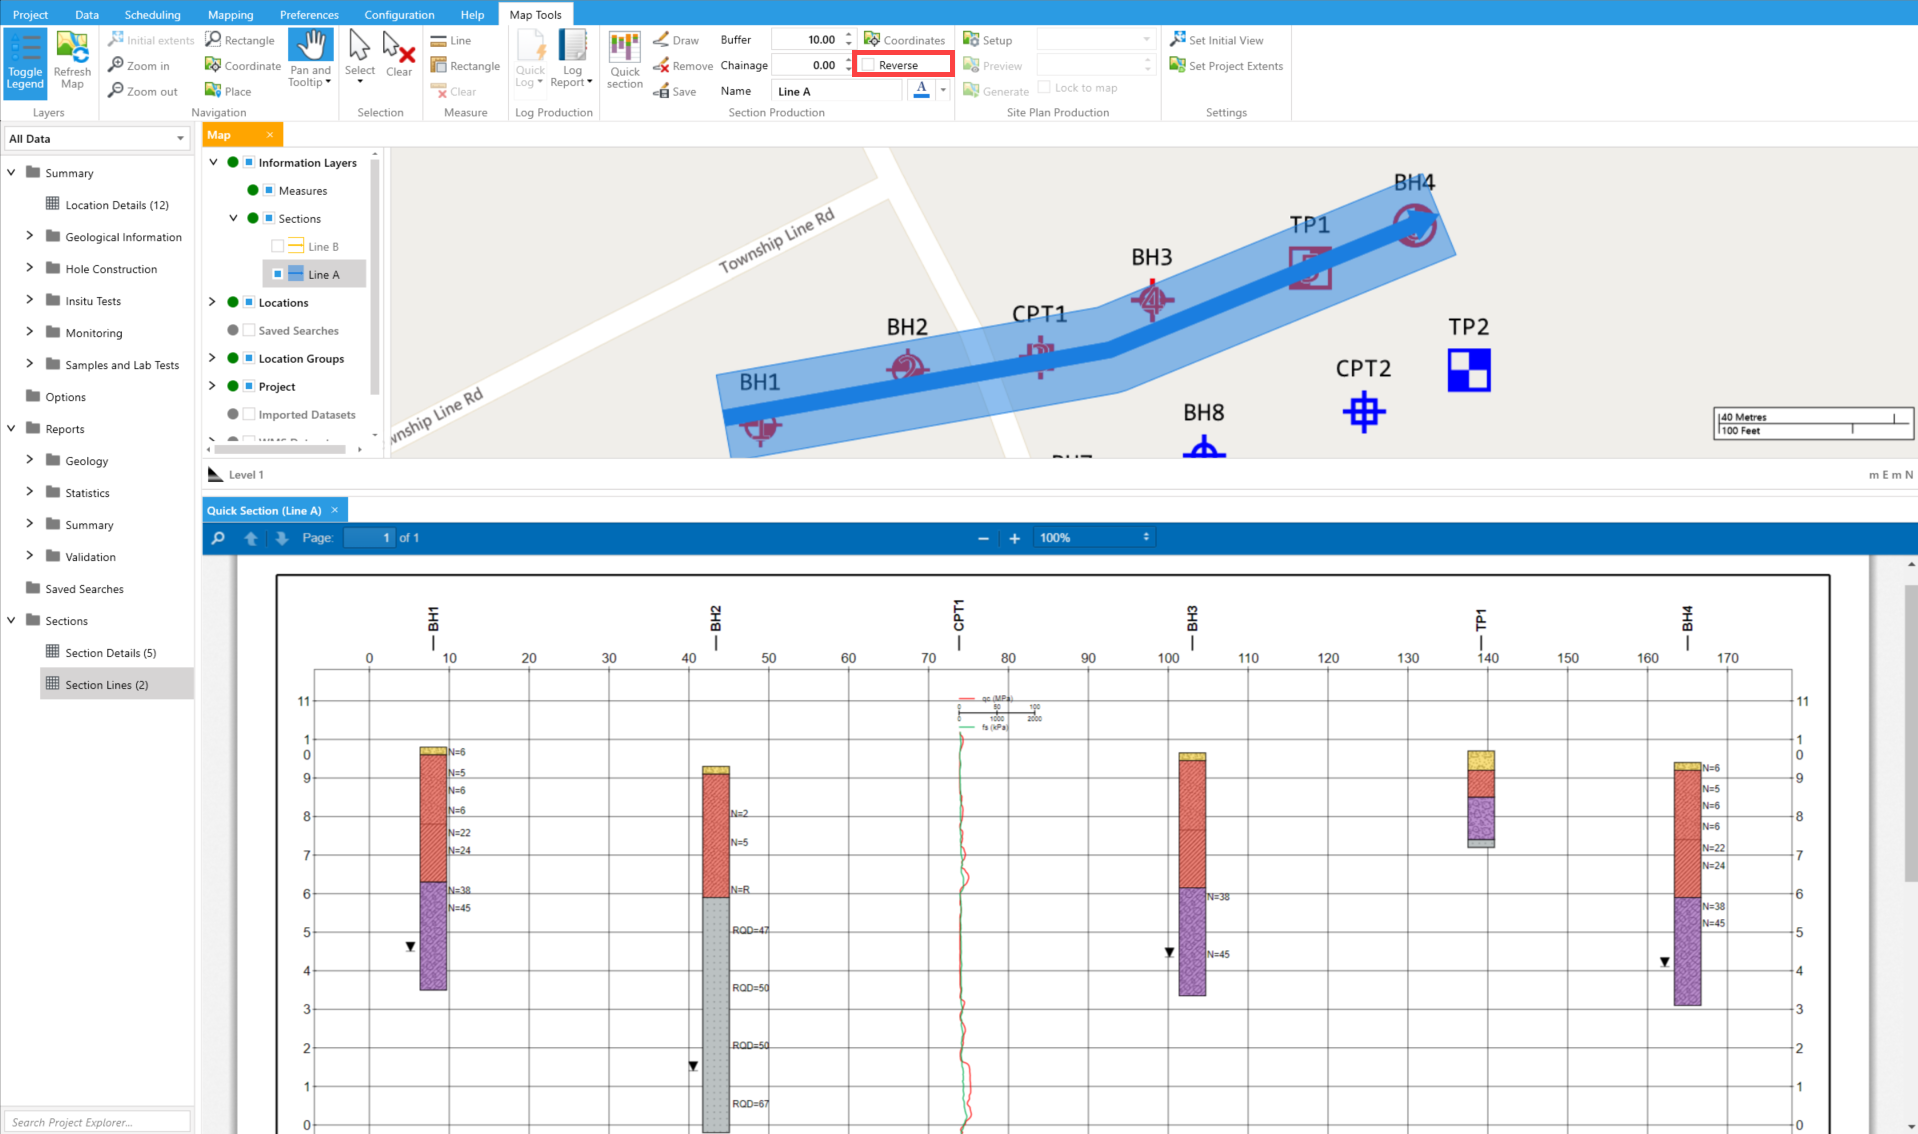Open the Data menu
The width and height of the screenshot is (1918, 1134).
click(x=87, y=14)
